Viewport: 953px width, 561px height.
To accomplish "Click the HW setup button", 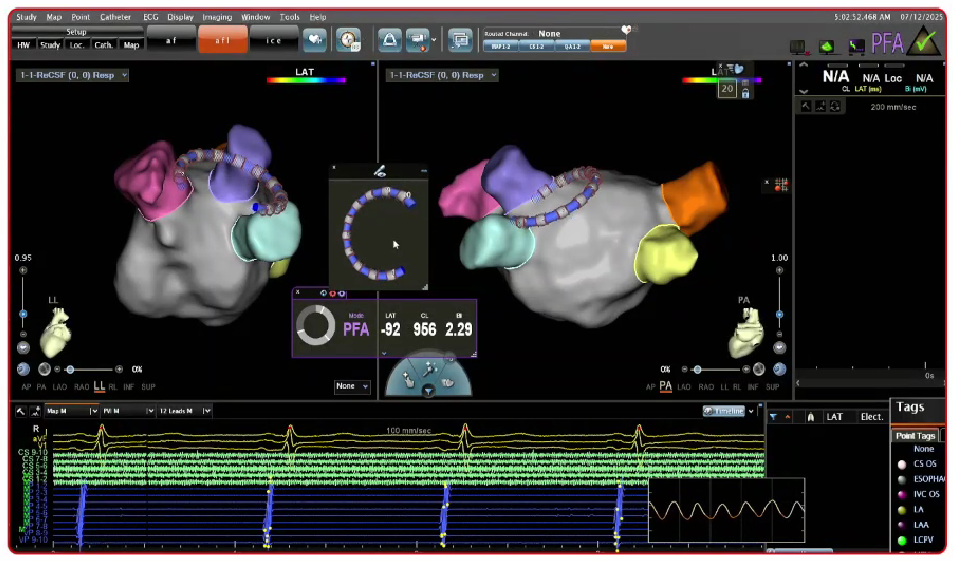I will 23,45.
